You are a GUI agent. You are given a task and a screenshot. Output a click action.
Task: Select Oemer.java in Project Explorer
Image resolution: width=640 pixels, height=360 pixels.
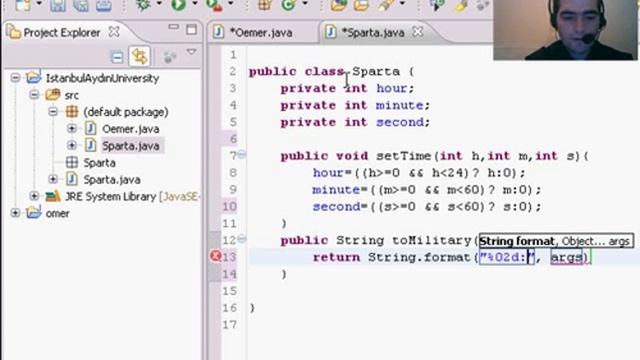coord(131,129)
